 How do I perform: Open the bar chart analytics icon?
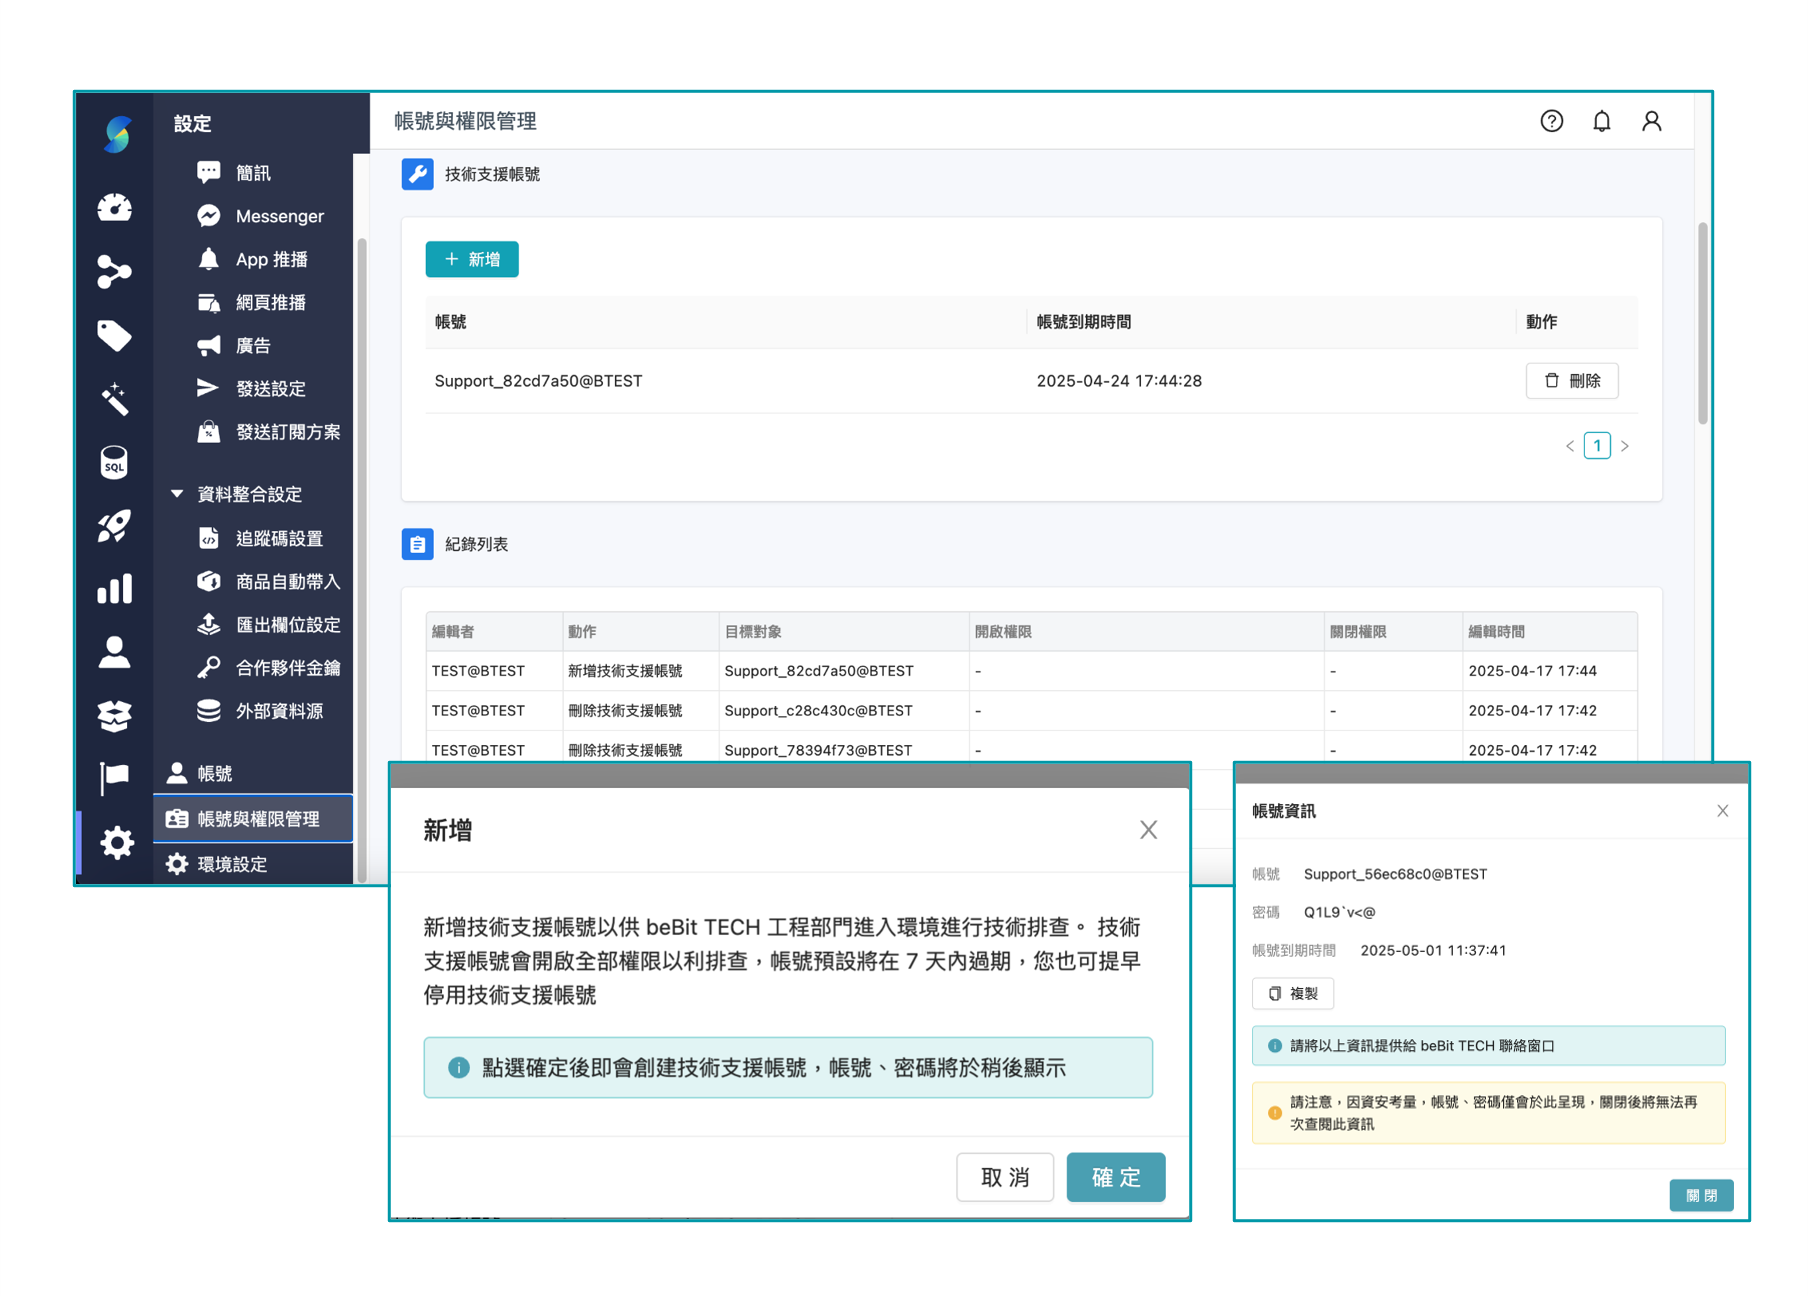click(x=116, y=590)
